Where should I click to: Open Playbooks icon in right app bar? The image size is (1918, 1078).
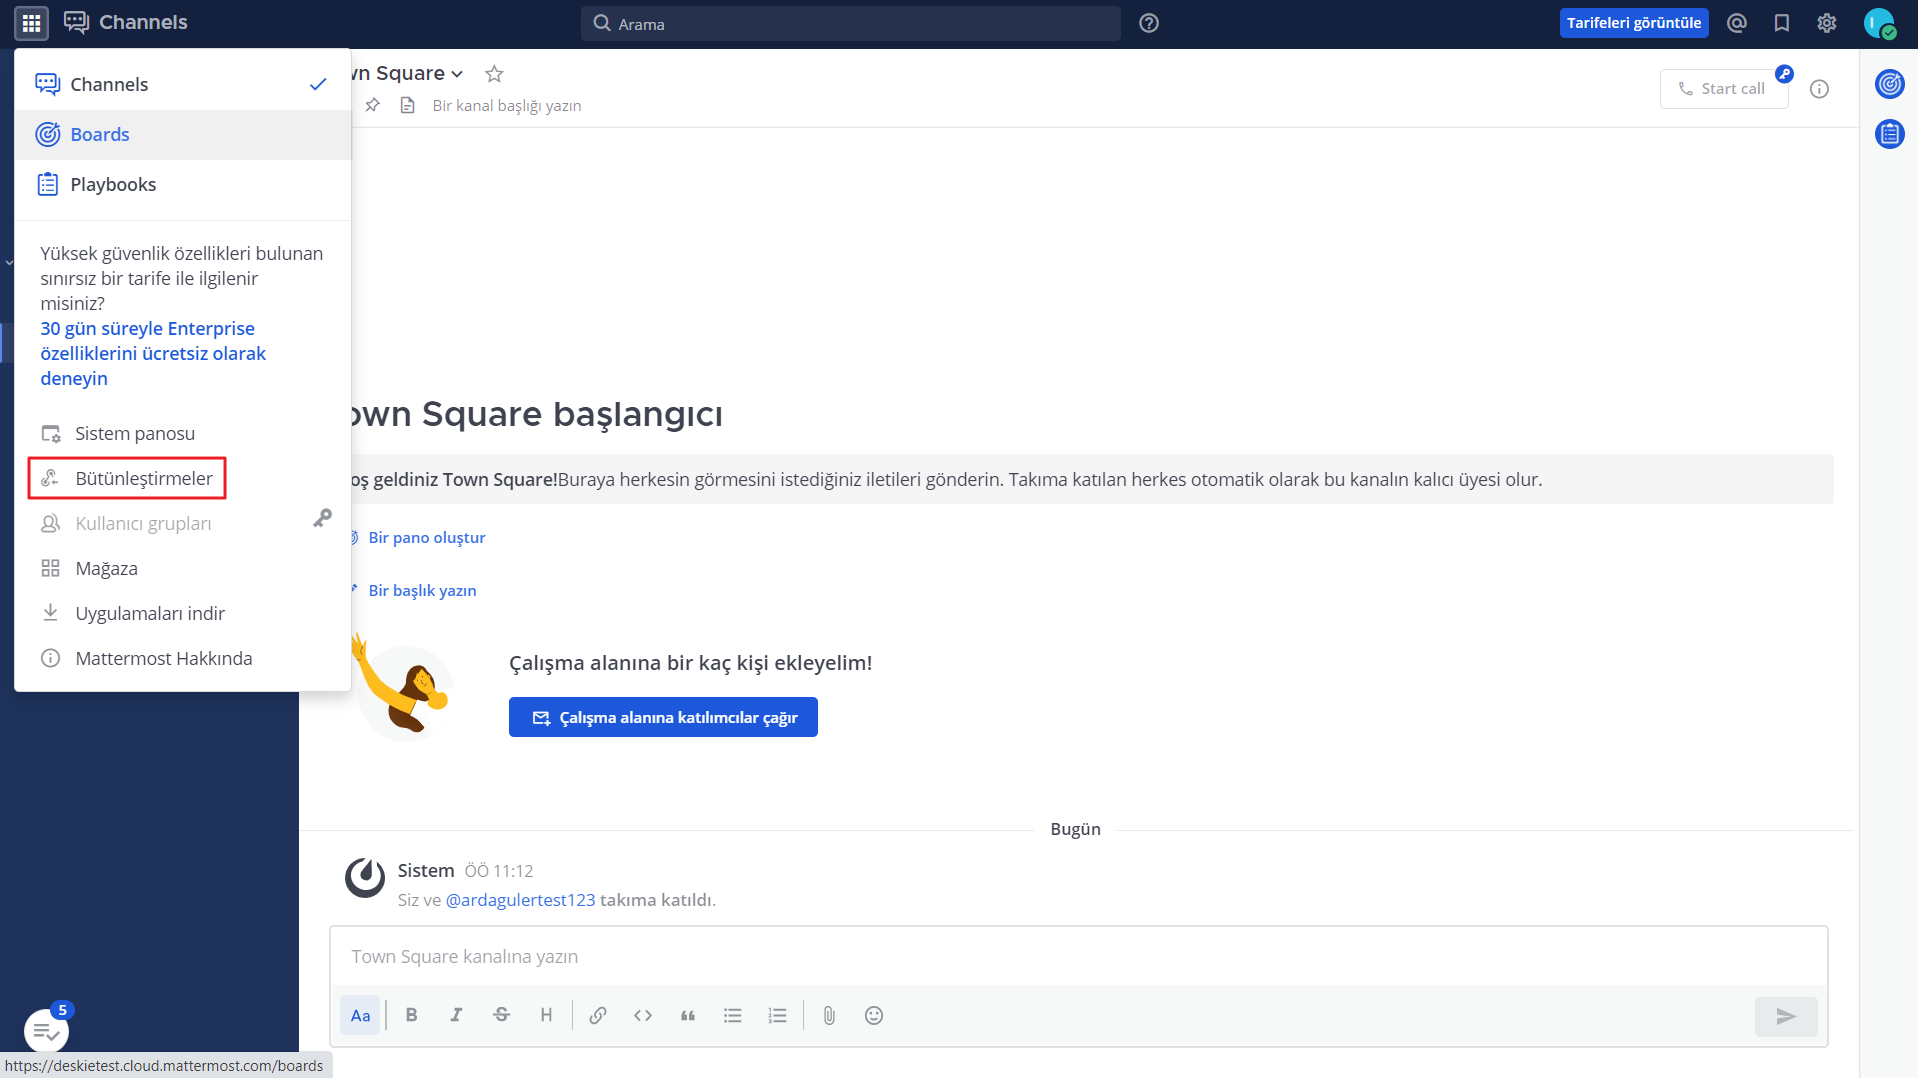[1889, 133]
